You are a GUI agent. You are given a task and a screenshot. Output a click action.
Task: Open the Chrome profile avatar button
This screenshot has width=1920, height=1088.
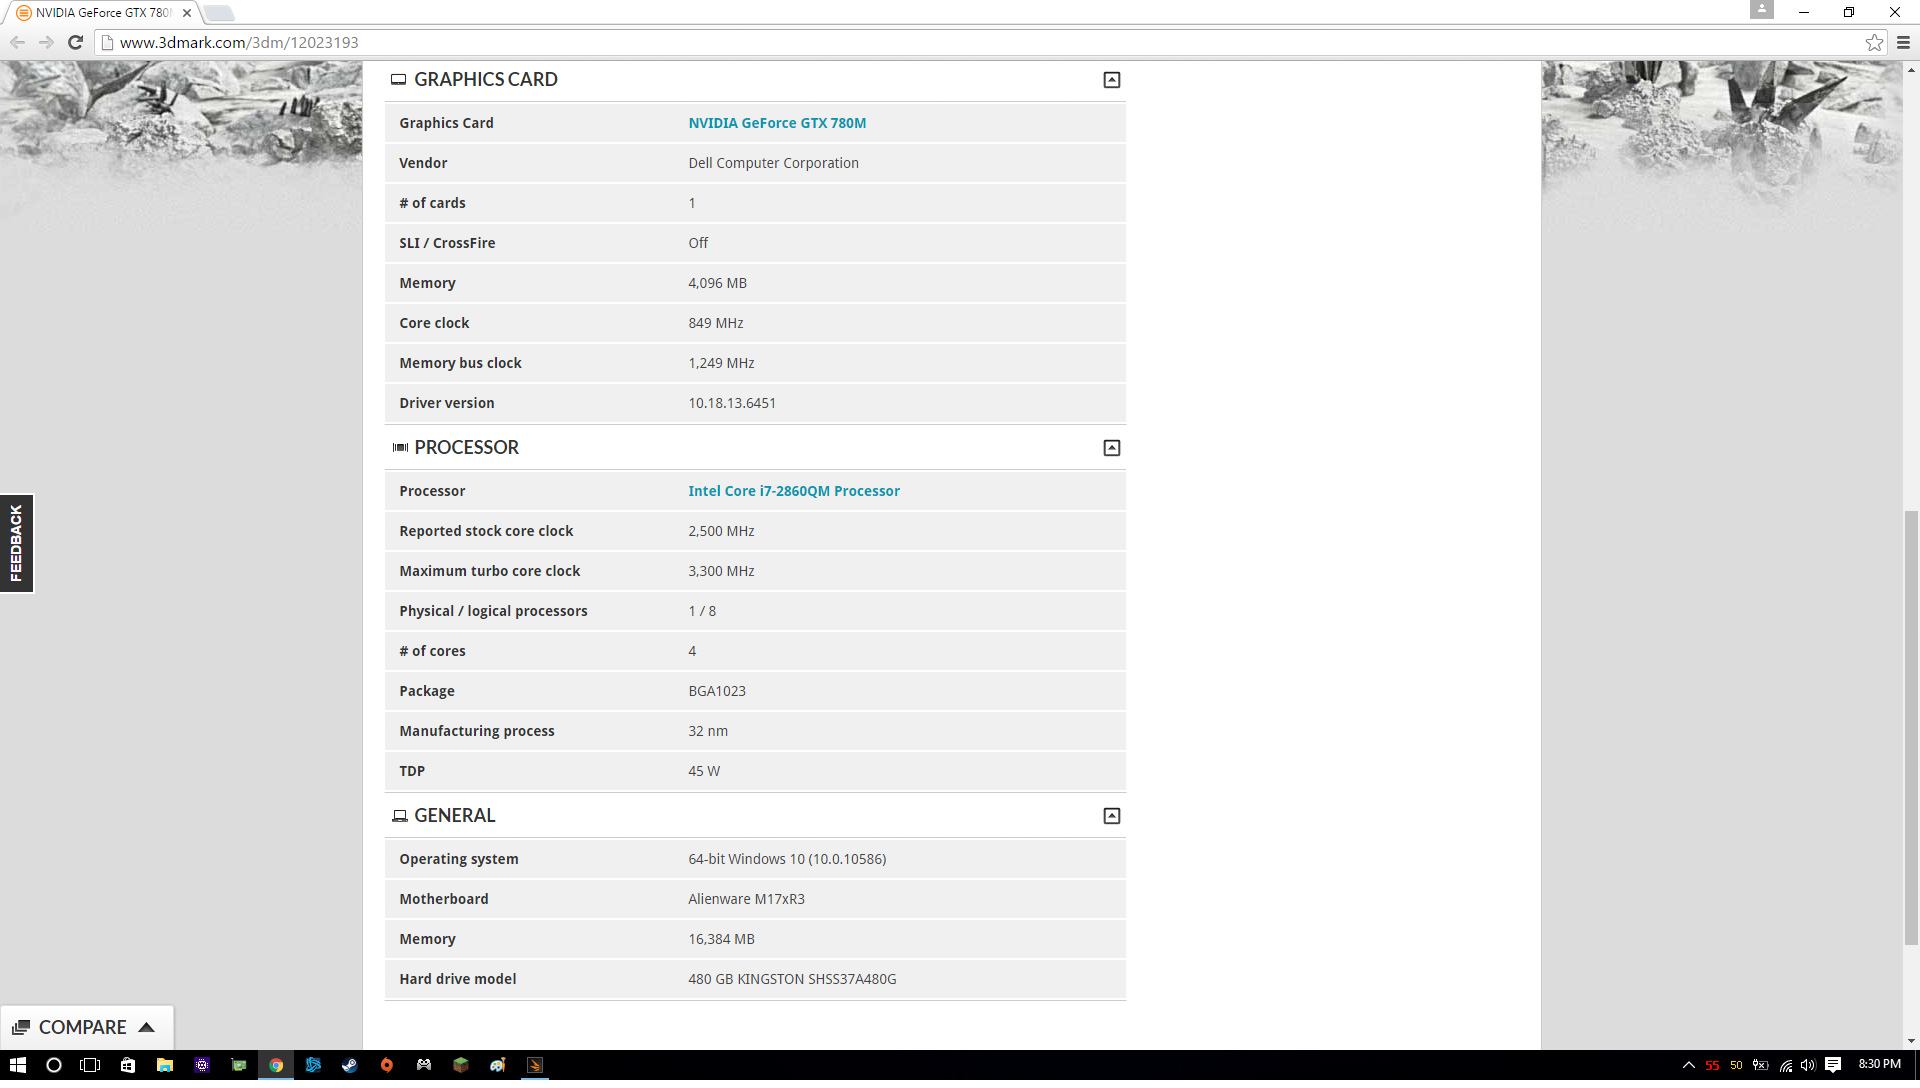pyautogui.click(x=1761, y=9)
